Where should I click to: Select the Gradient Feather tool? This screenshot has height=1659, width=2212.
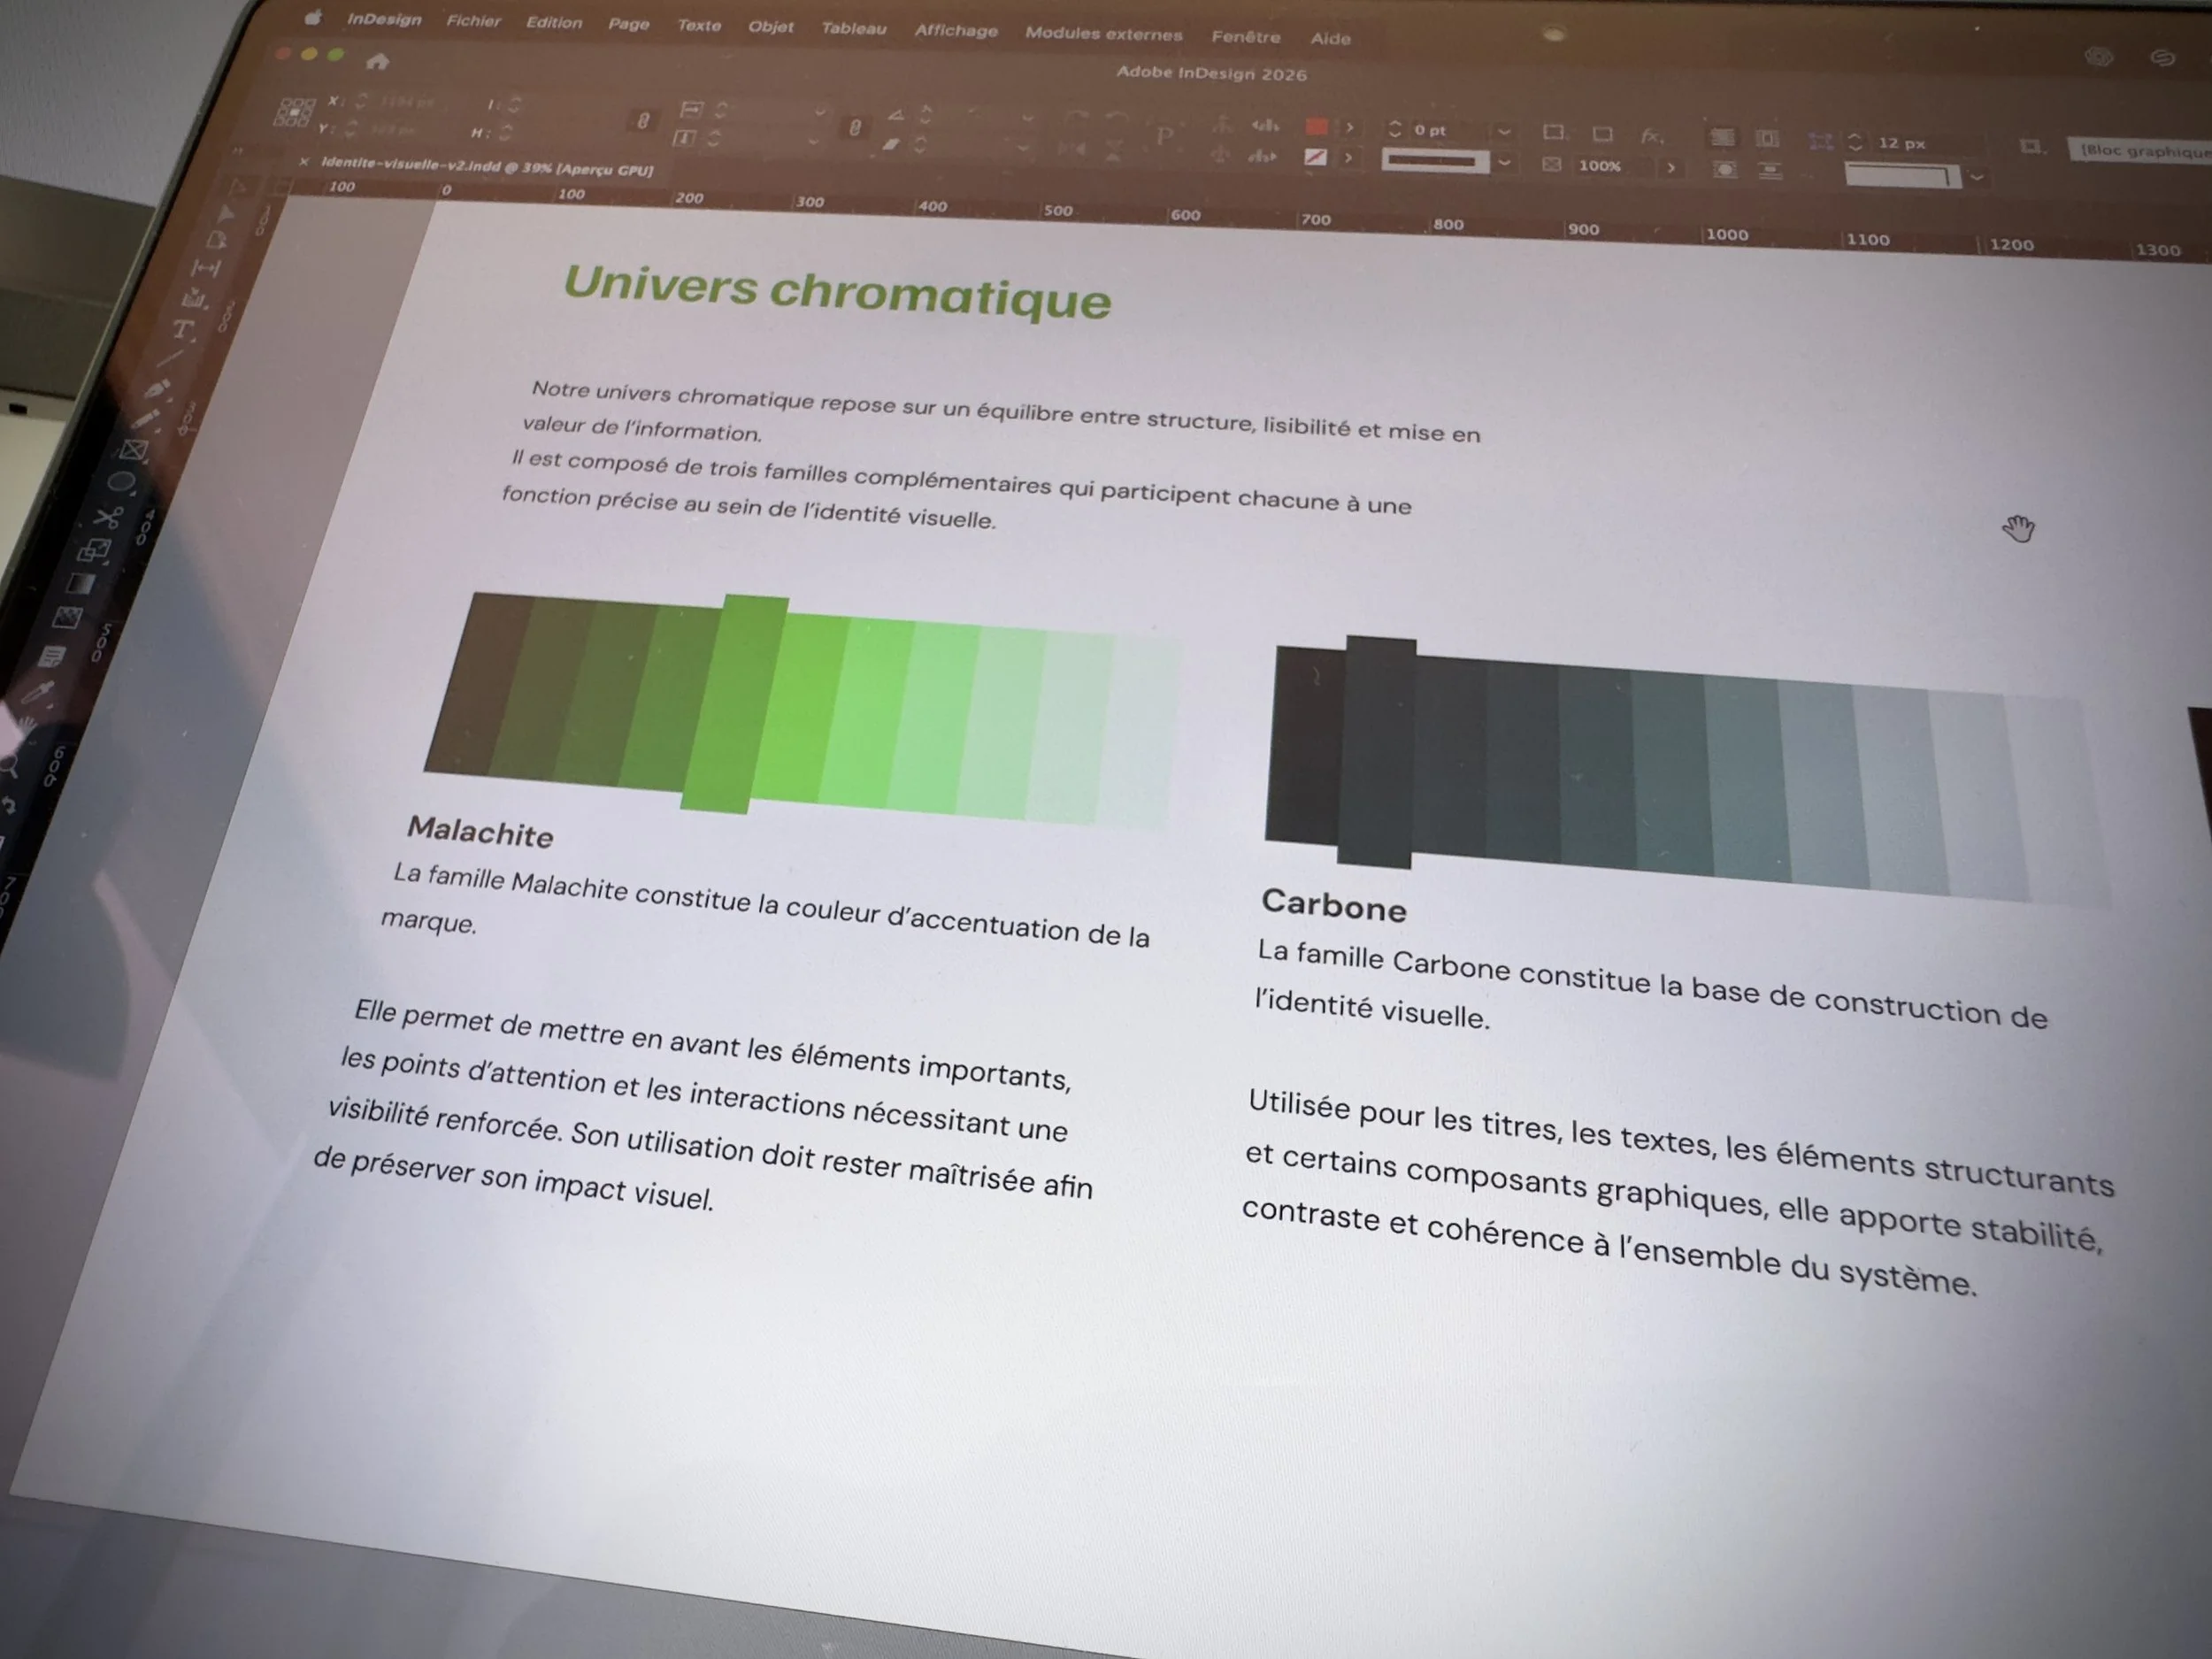(68, 618)
